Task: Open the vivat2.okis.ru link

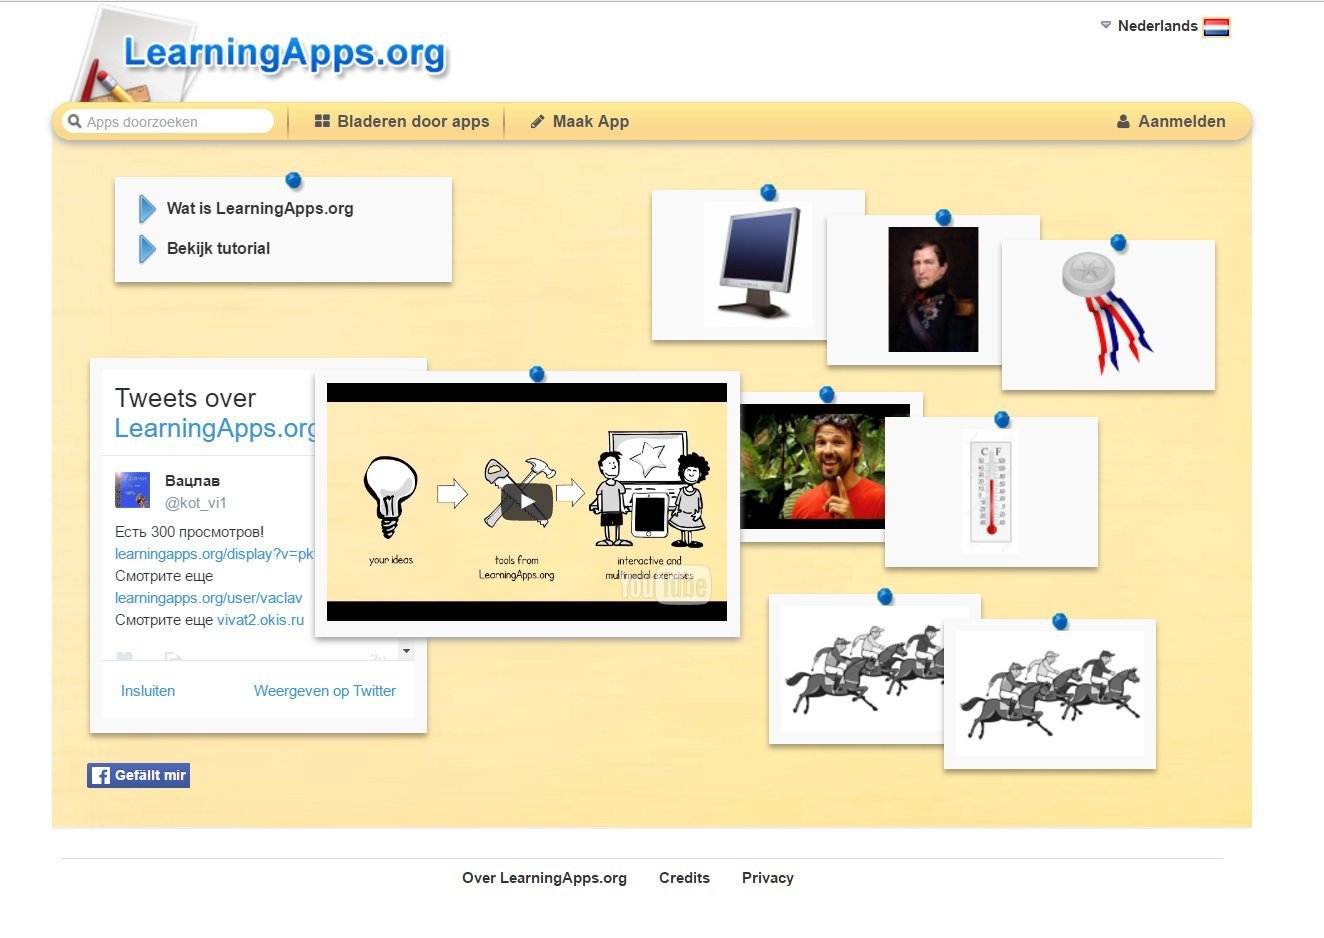Action: [x=260, y=620]
